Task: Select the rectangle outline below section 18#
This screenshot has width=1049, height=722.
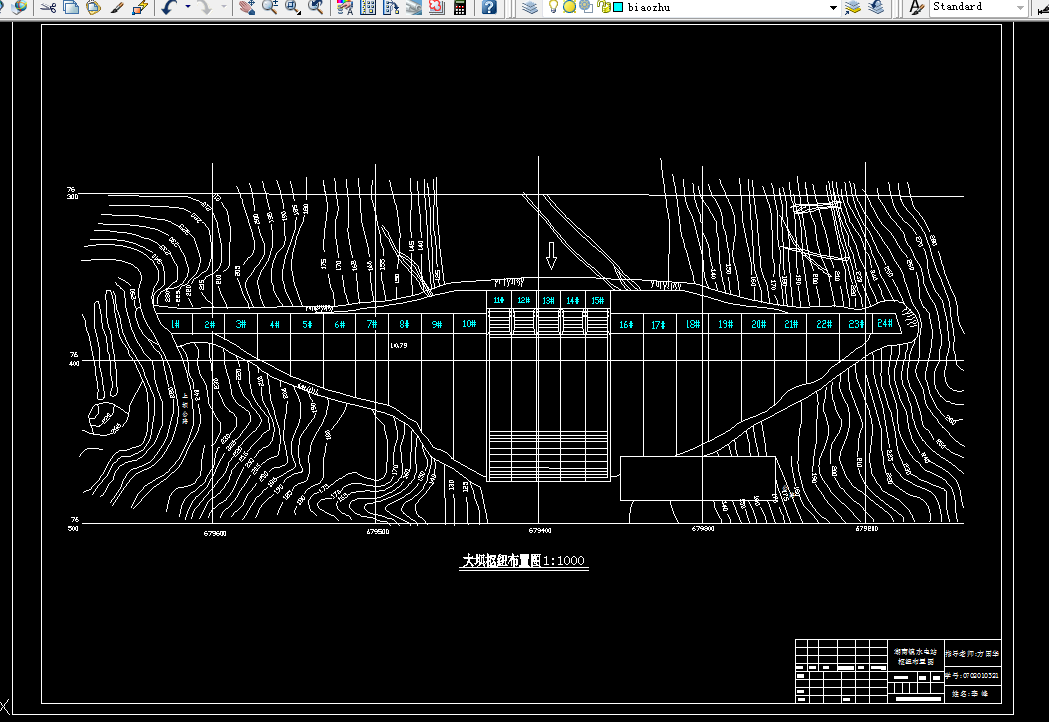Action: (x=698, y=478)
